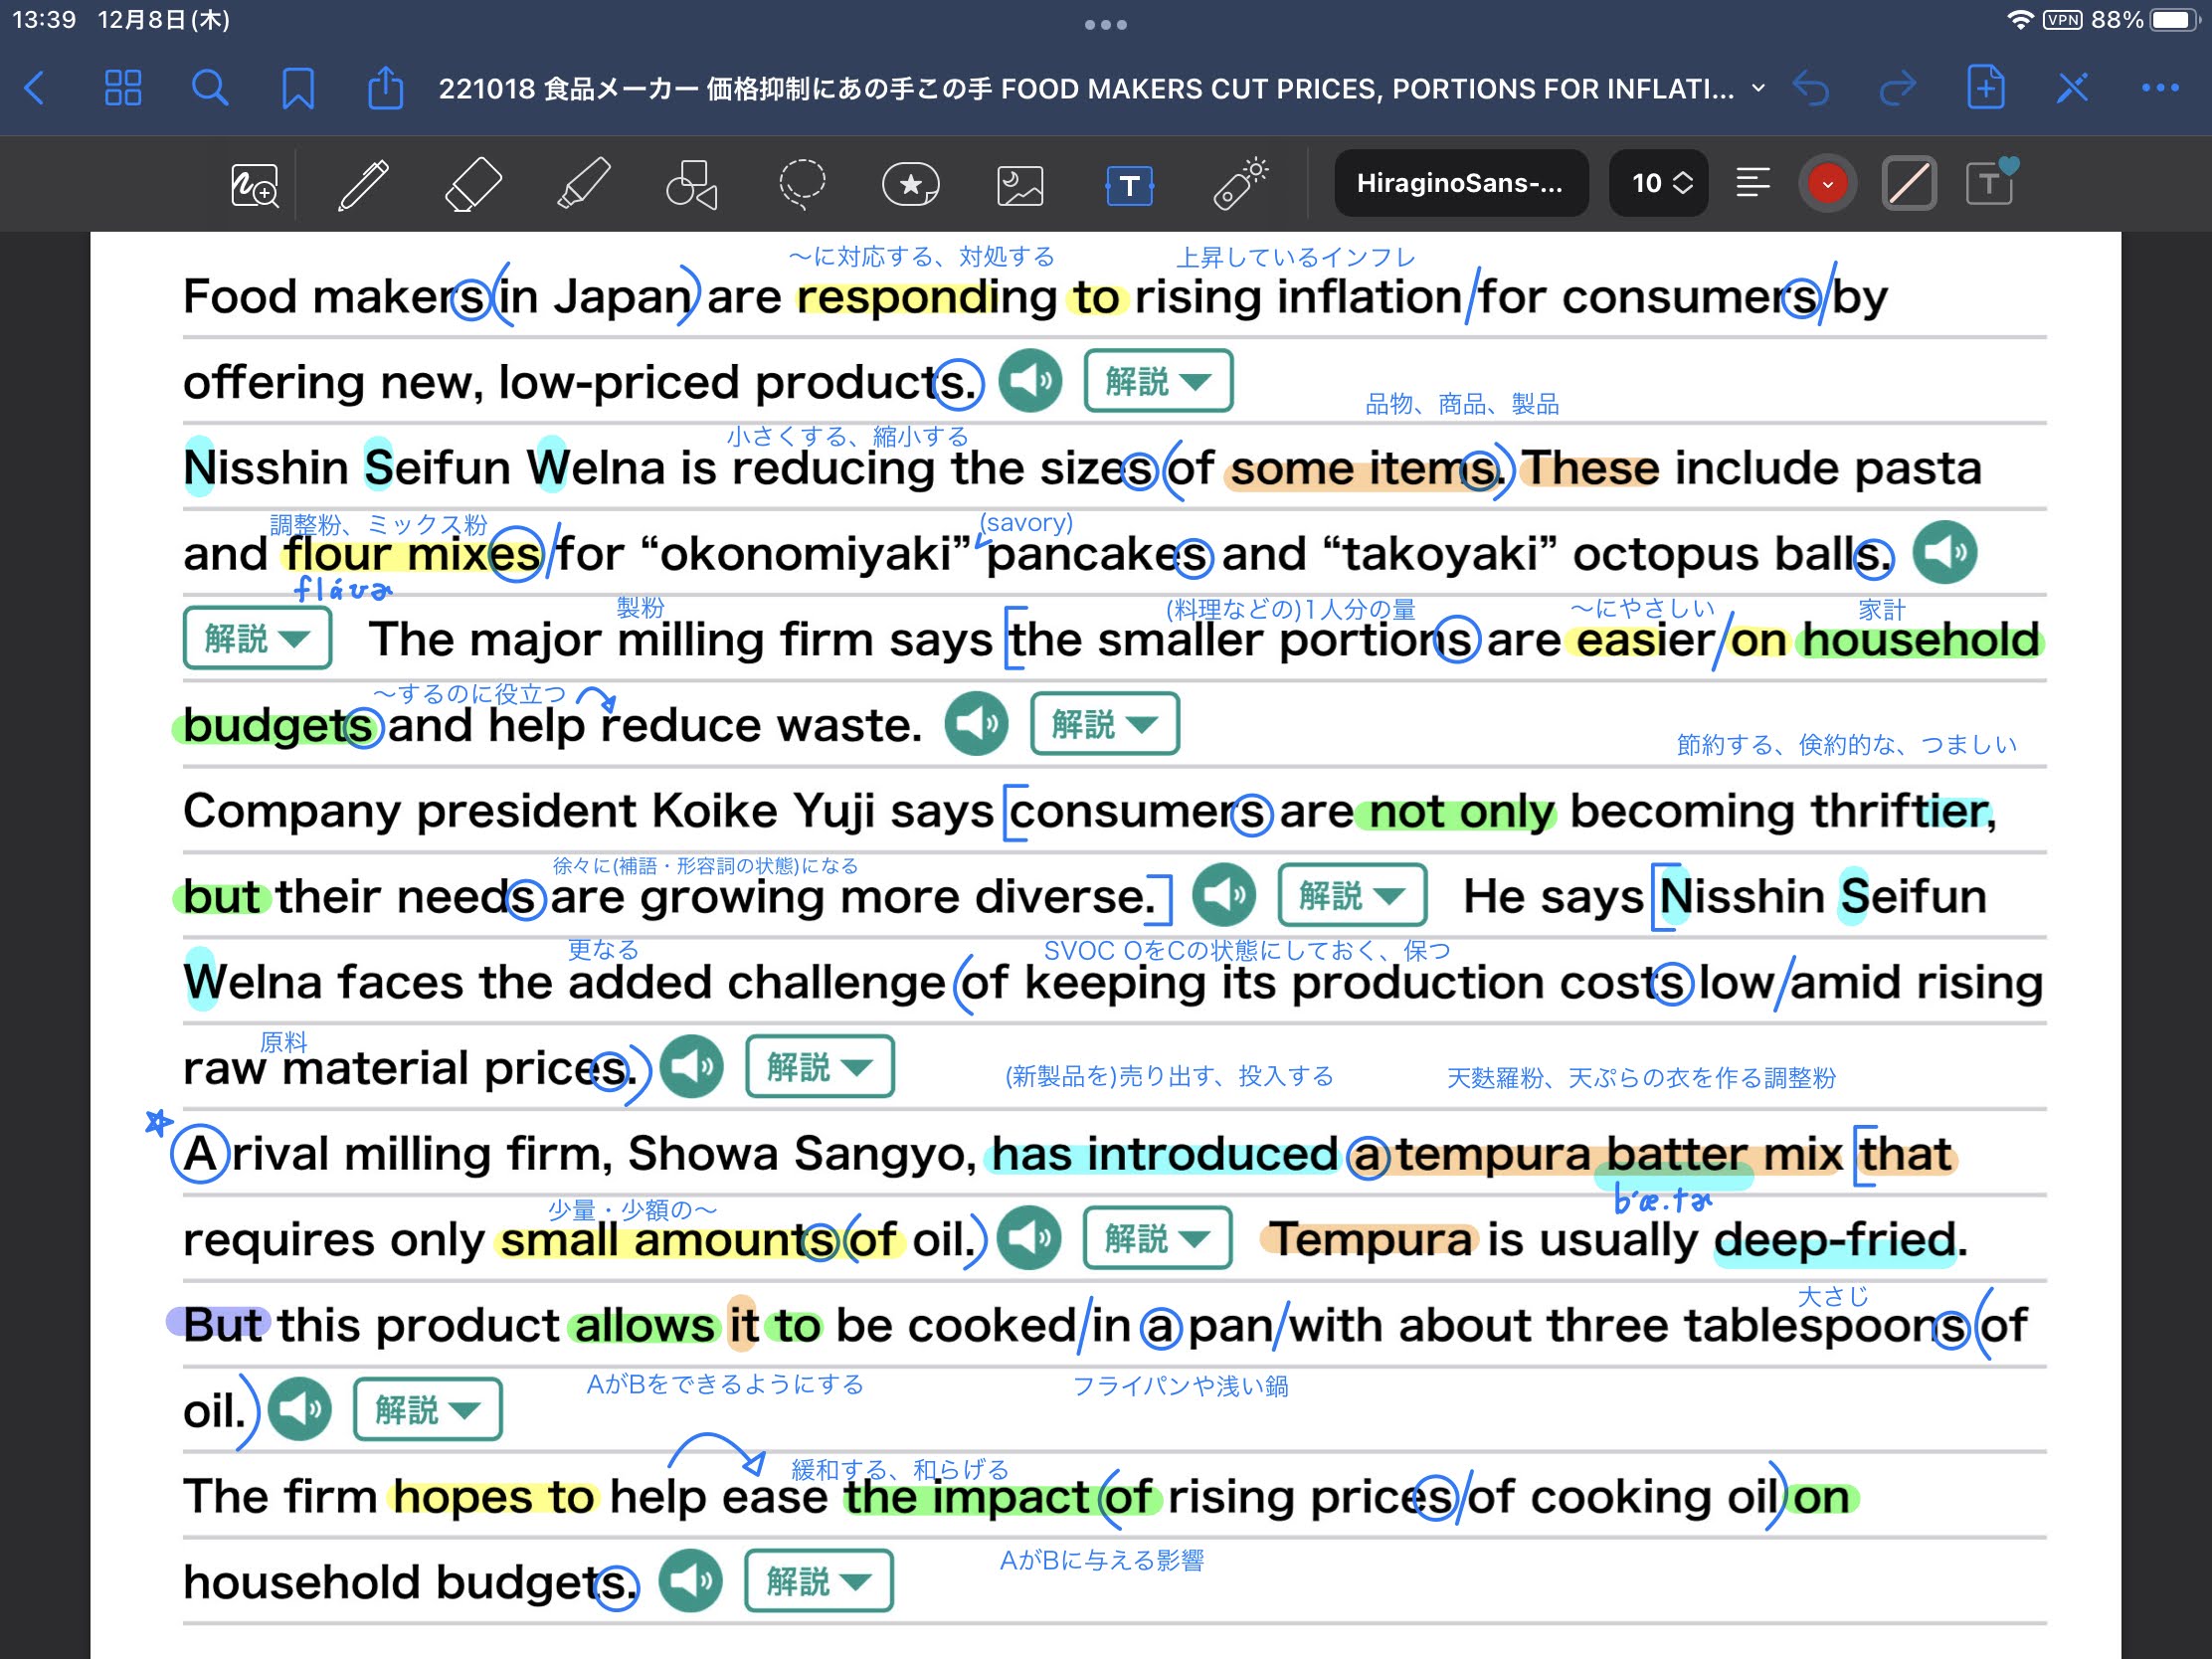2212x1659 pixels.
Task: Select the Image insertion tool
Action: point(1018,184)
